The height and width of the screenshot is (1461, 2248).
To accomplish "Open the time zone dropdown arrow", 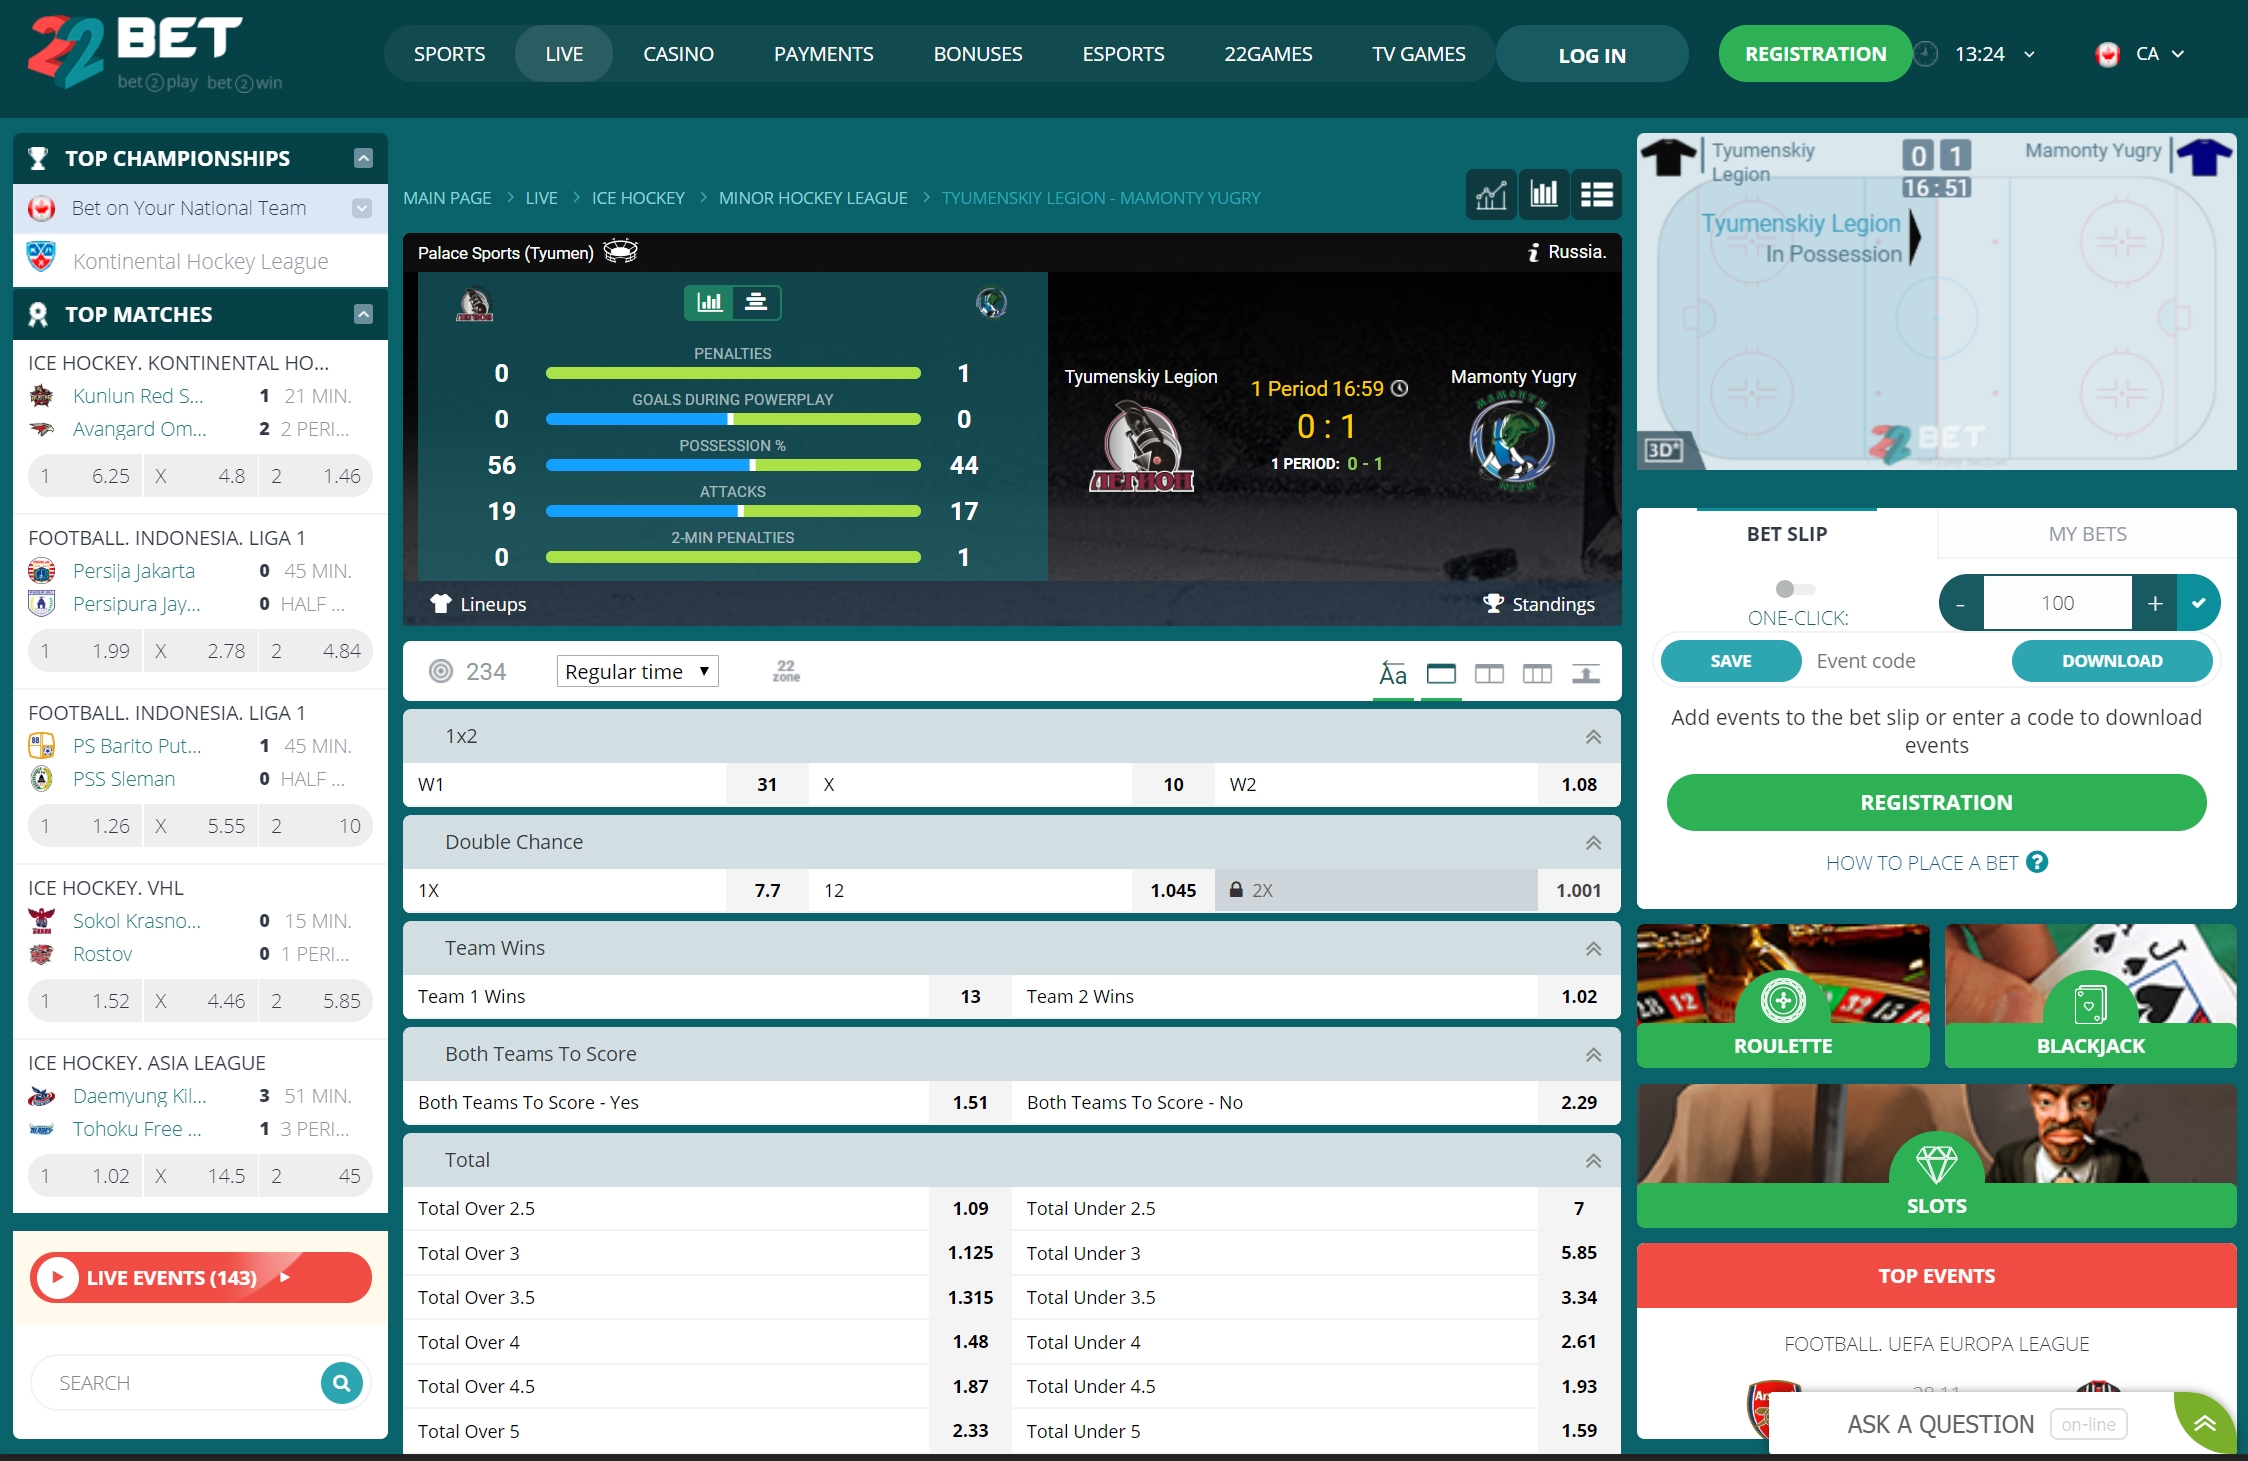I will (2029, 54).
